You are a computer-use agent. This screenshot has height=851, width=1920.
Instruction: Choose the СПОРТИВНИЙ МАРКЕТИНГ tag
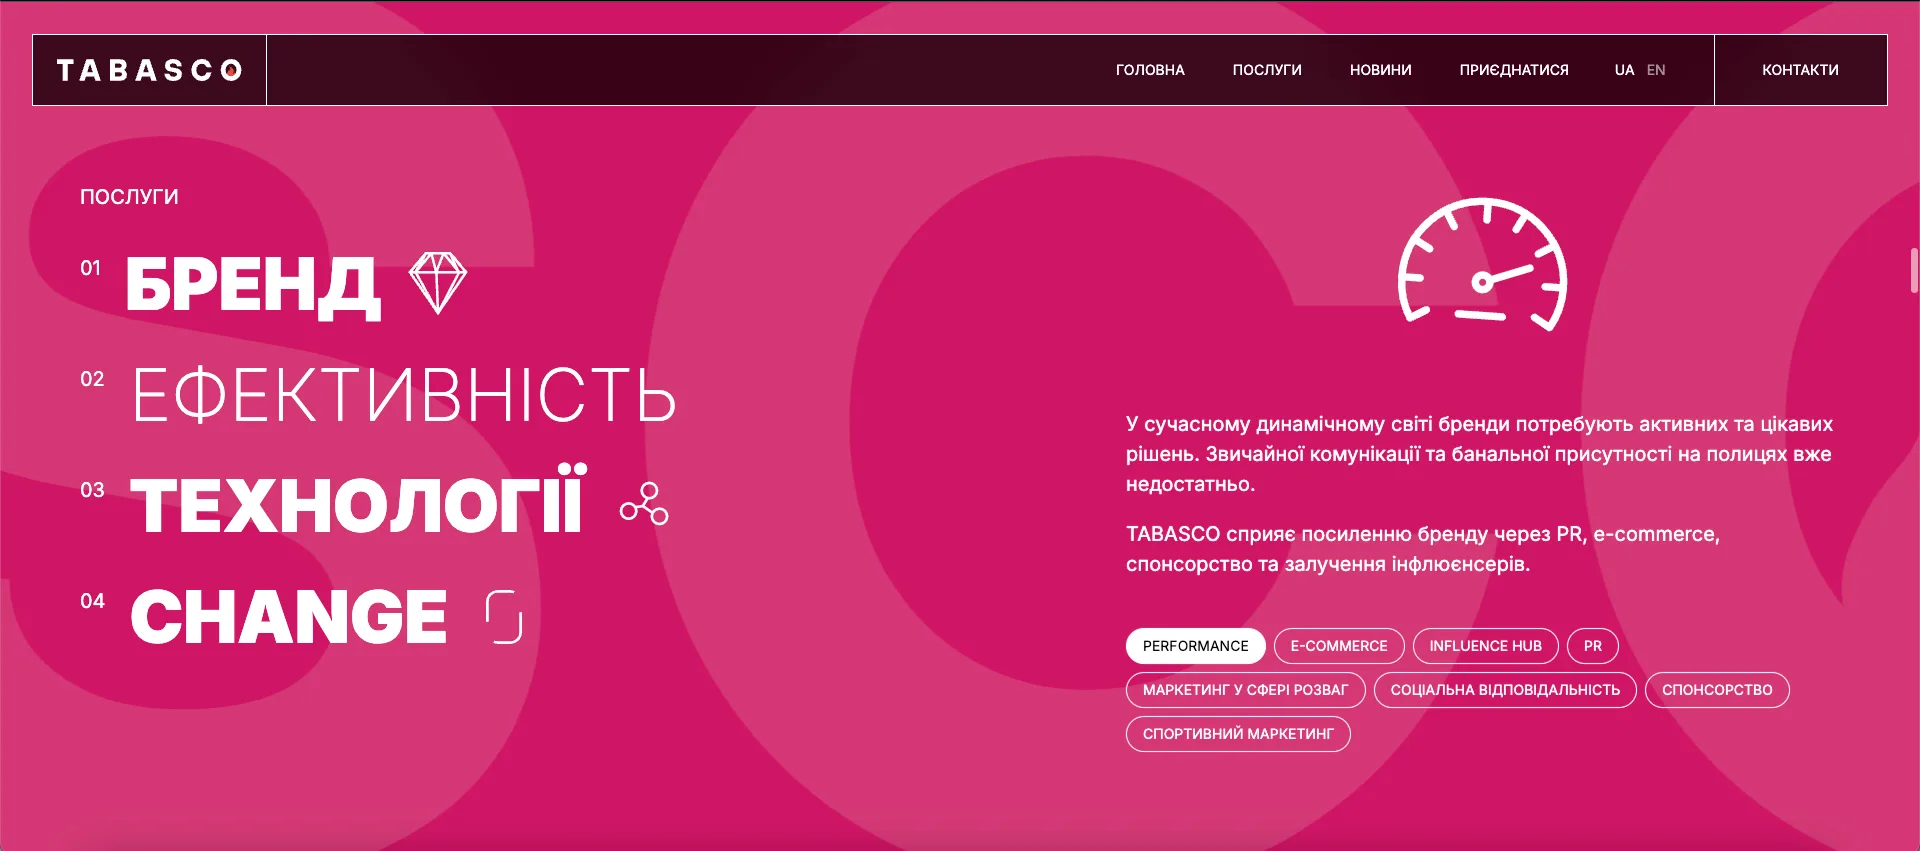1238,734
